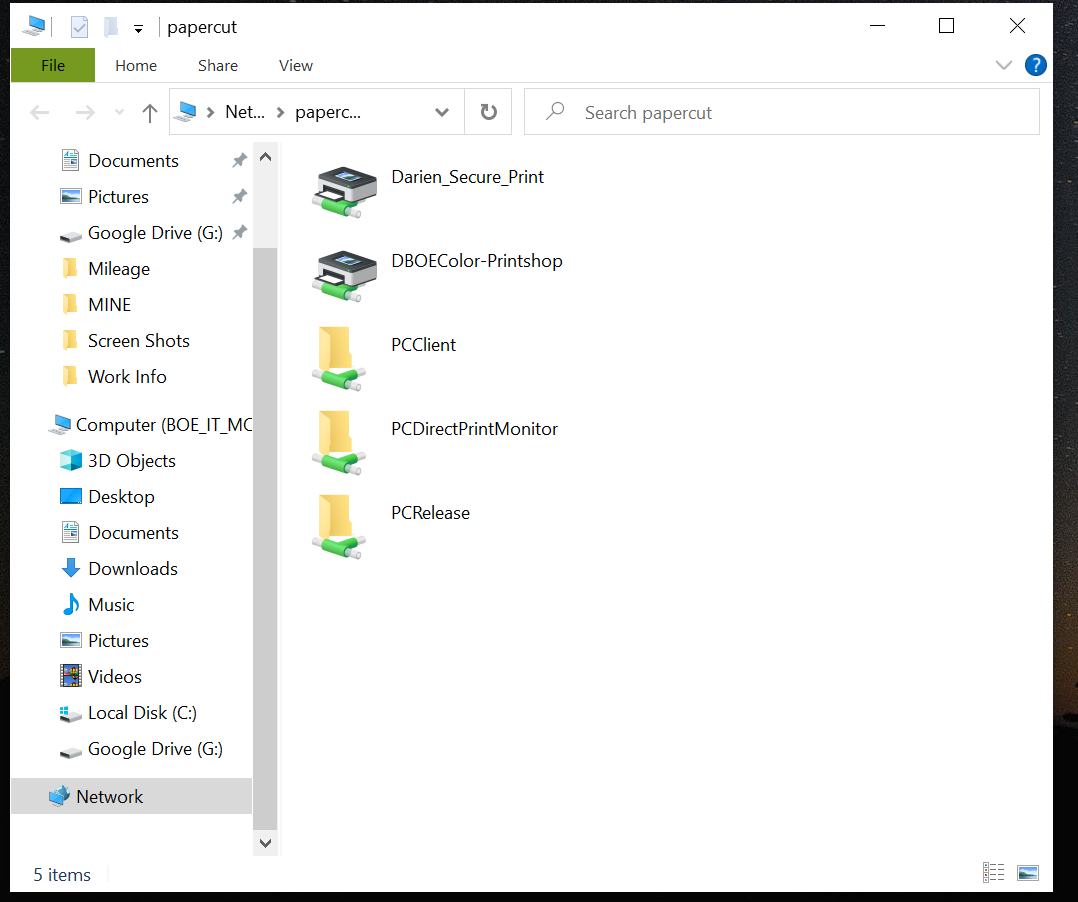Open Help with the question mark icon
1078x902 pixels.
(1035, 65)
